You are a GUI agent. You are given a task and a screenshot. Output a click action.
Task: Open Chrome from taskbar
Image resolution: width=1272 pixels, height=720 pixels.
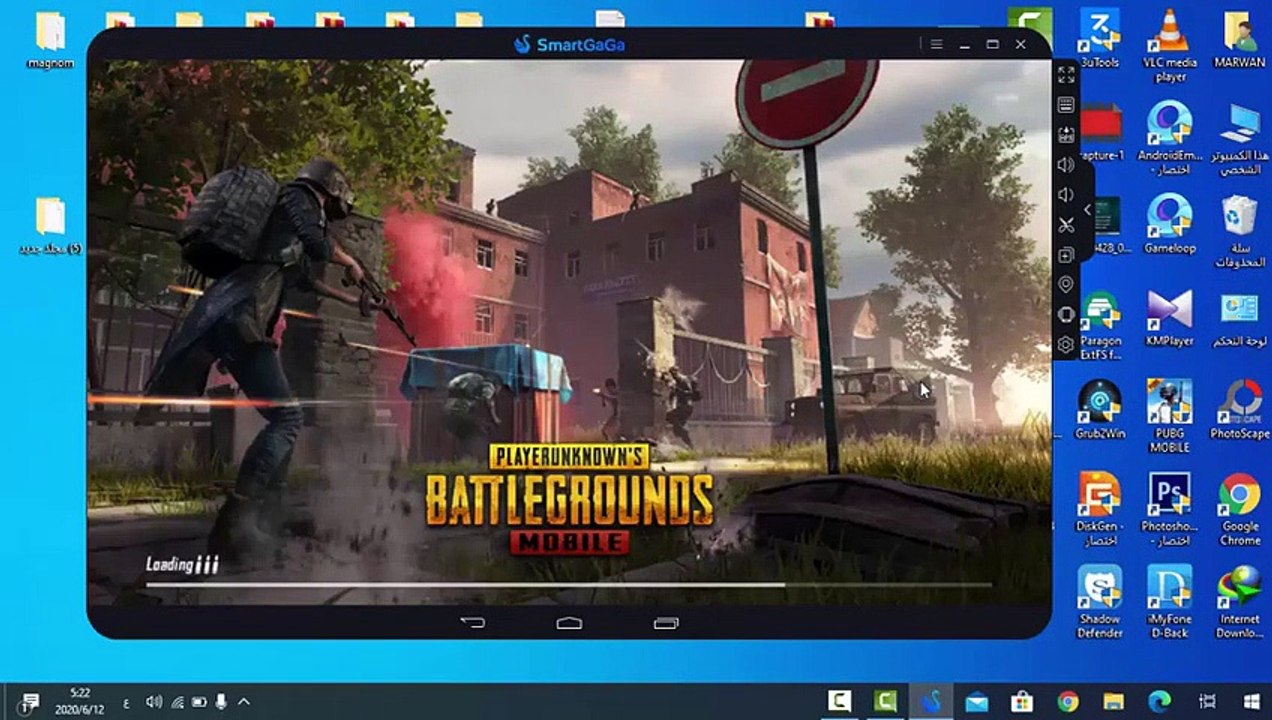(x=1068, y=701)
